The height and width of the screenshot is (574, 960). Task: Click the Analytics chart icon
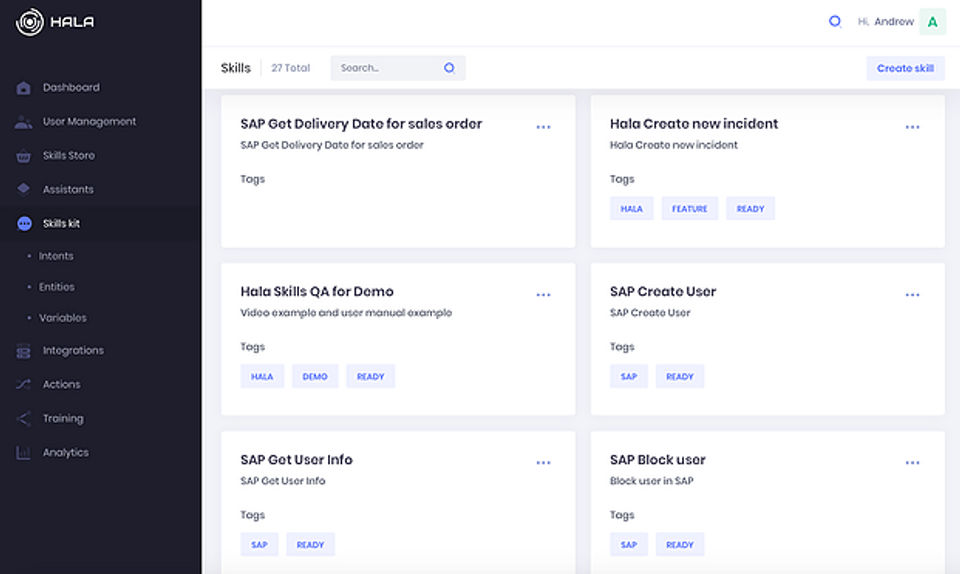(23, 453)
